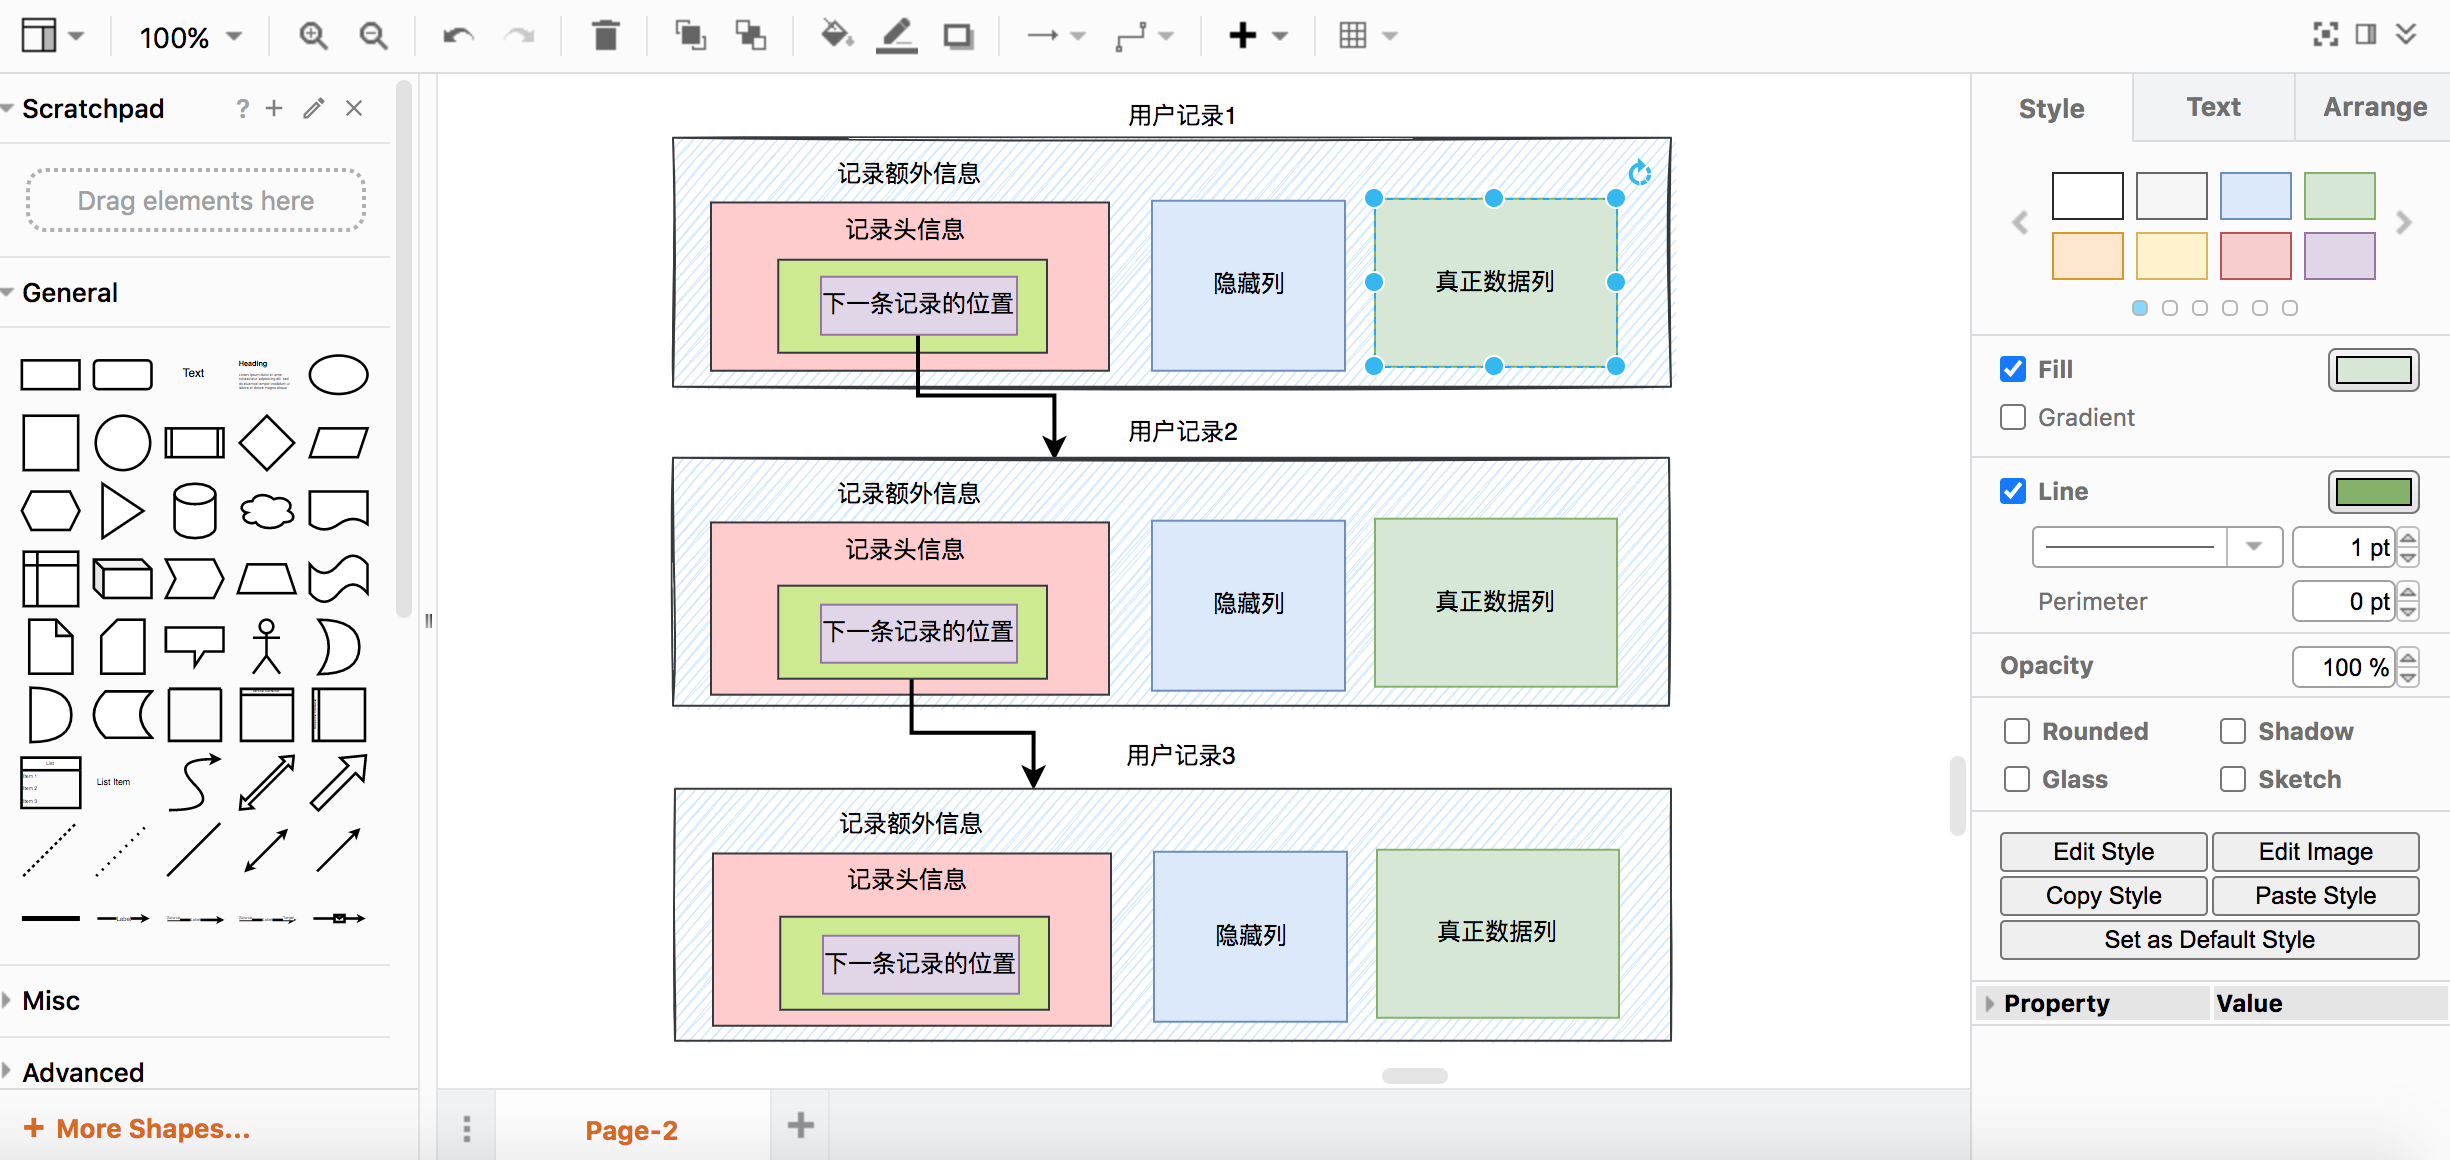Open the table insert dropdown

[x=1367, y=36]
